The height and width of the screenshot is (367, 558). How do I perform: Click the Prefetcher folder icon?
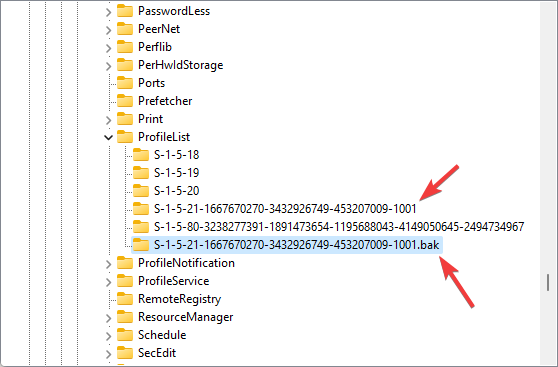click(125, 101)
